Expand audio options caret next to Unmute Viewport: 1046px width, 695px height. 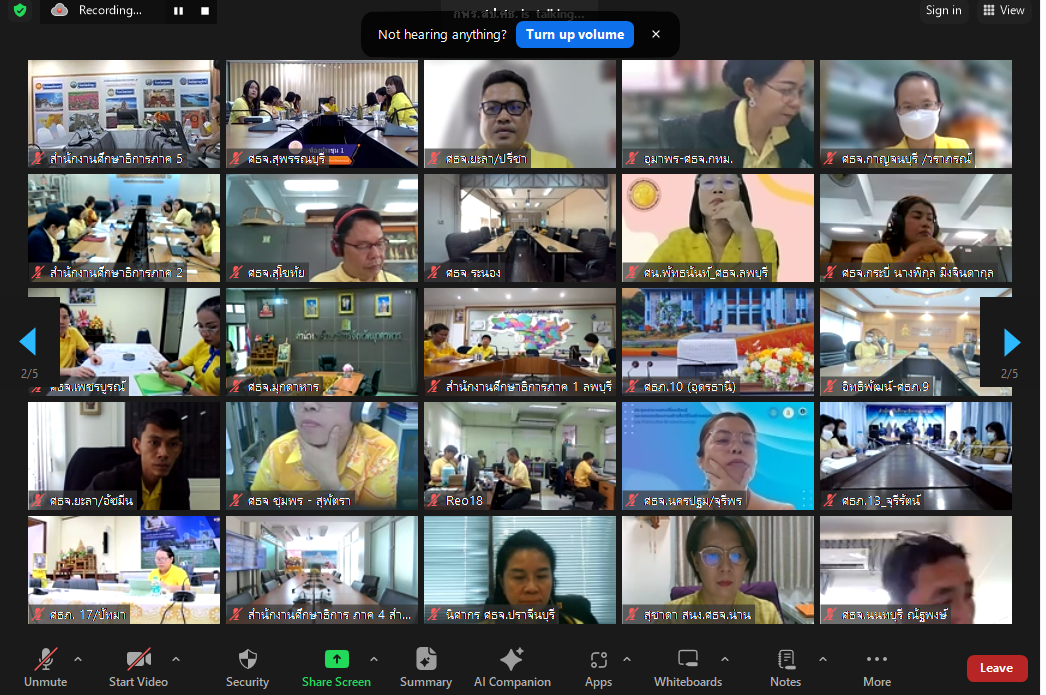(78, 659)
